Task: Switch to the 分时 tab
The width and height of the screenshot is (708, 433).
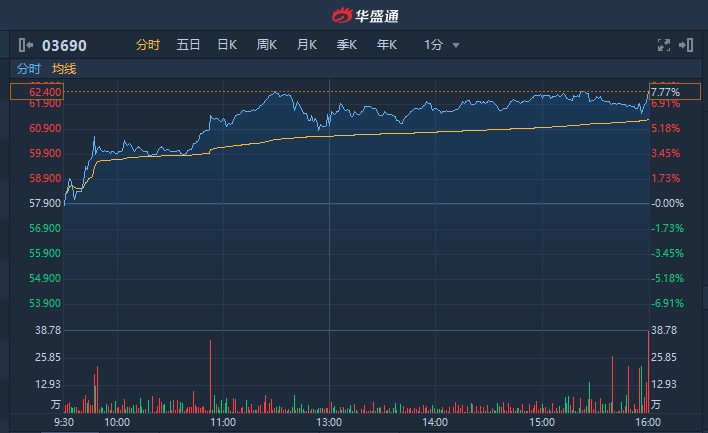Action: (x=148, y=45)
